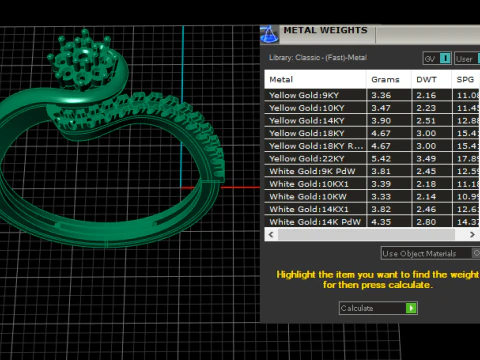Click the 5.42 grams value

381,159
